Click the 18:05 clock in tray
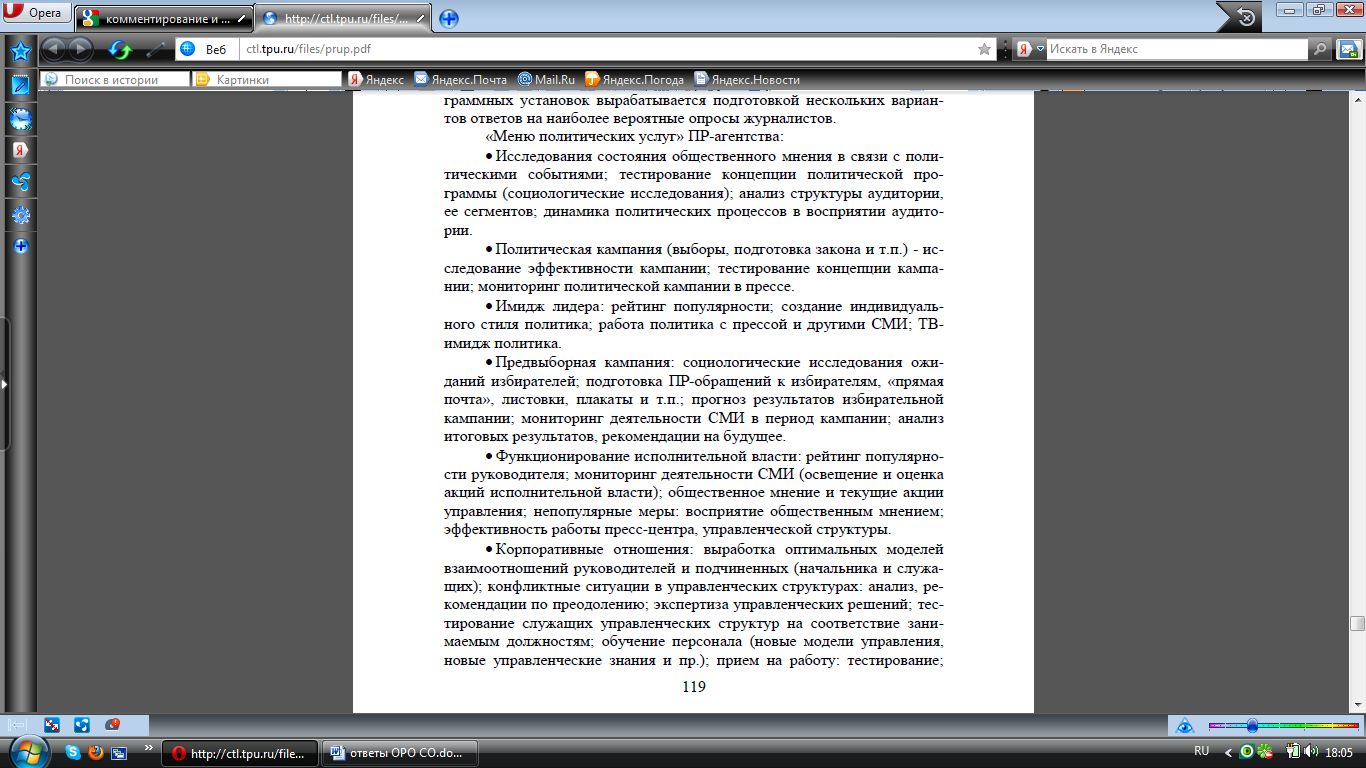Screen dimensions: 1366x768 (1338, 751)
